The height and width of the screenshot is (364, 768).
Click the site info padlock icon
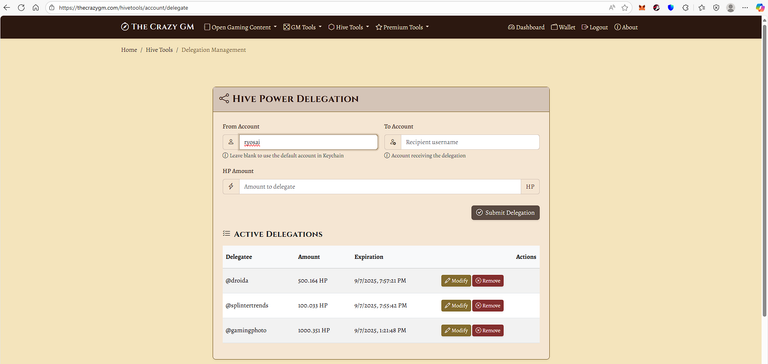click(x=52, y=8)
